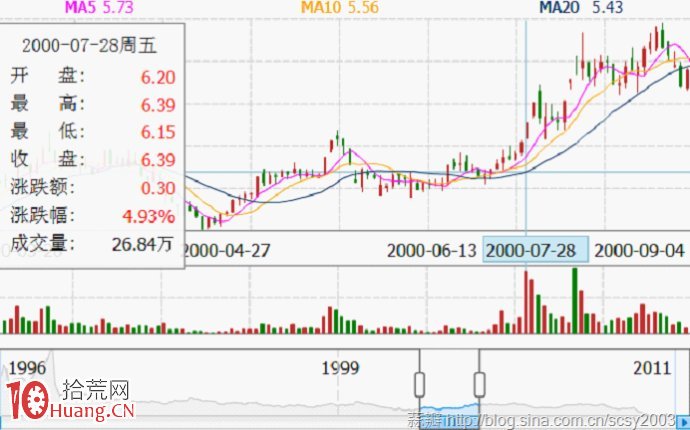This screenshot has width=690, height=430.
Task: Click the 成交量 value 26.84万
Action: coord(142,244)
